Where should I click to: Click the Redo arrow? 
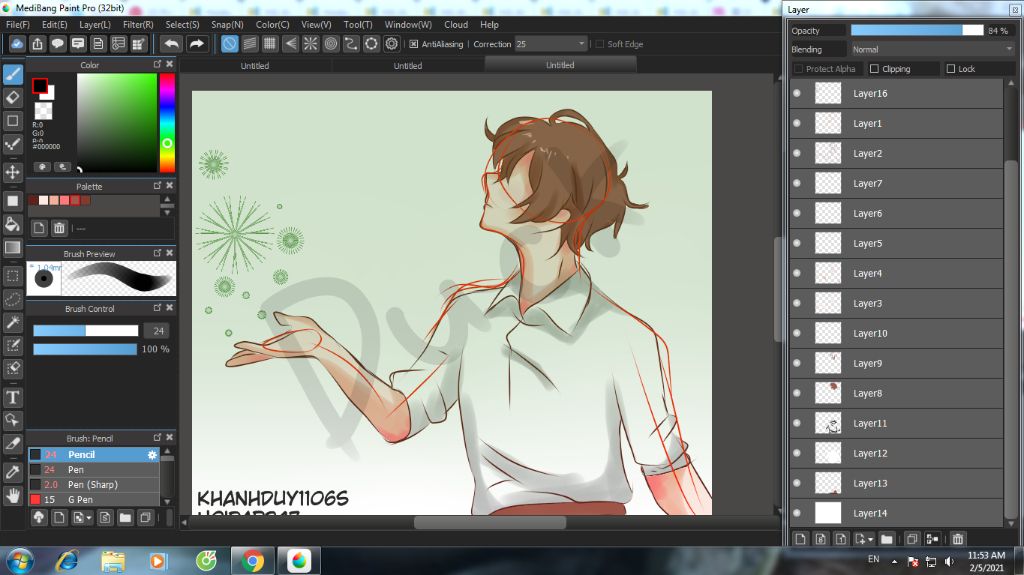pos(196,44)
